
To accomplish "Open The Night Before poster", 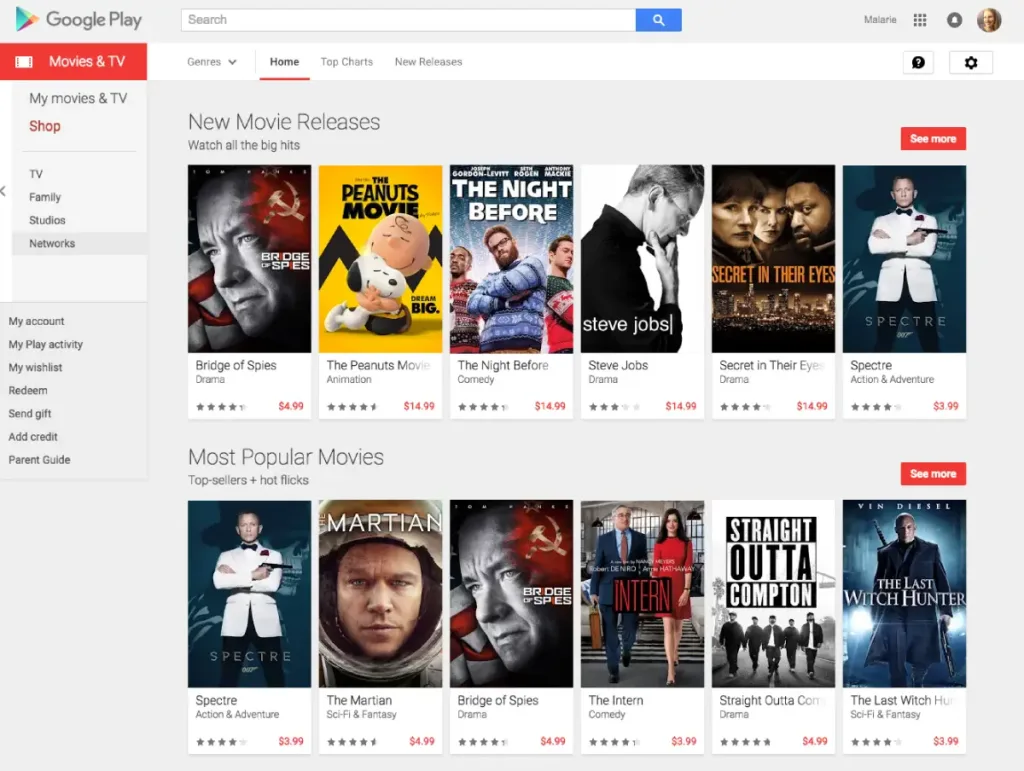I will (x=511, y=259).
